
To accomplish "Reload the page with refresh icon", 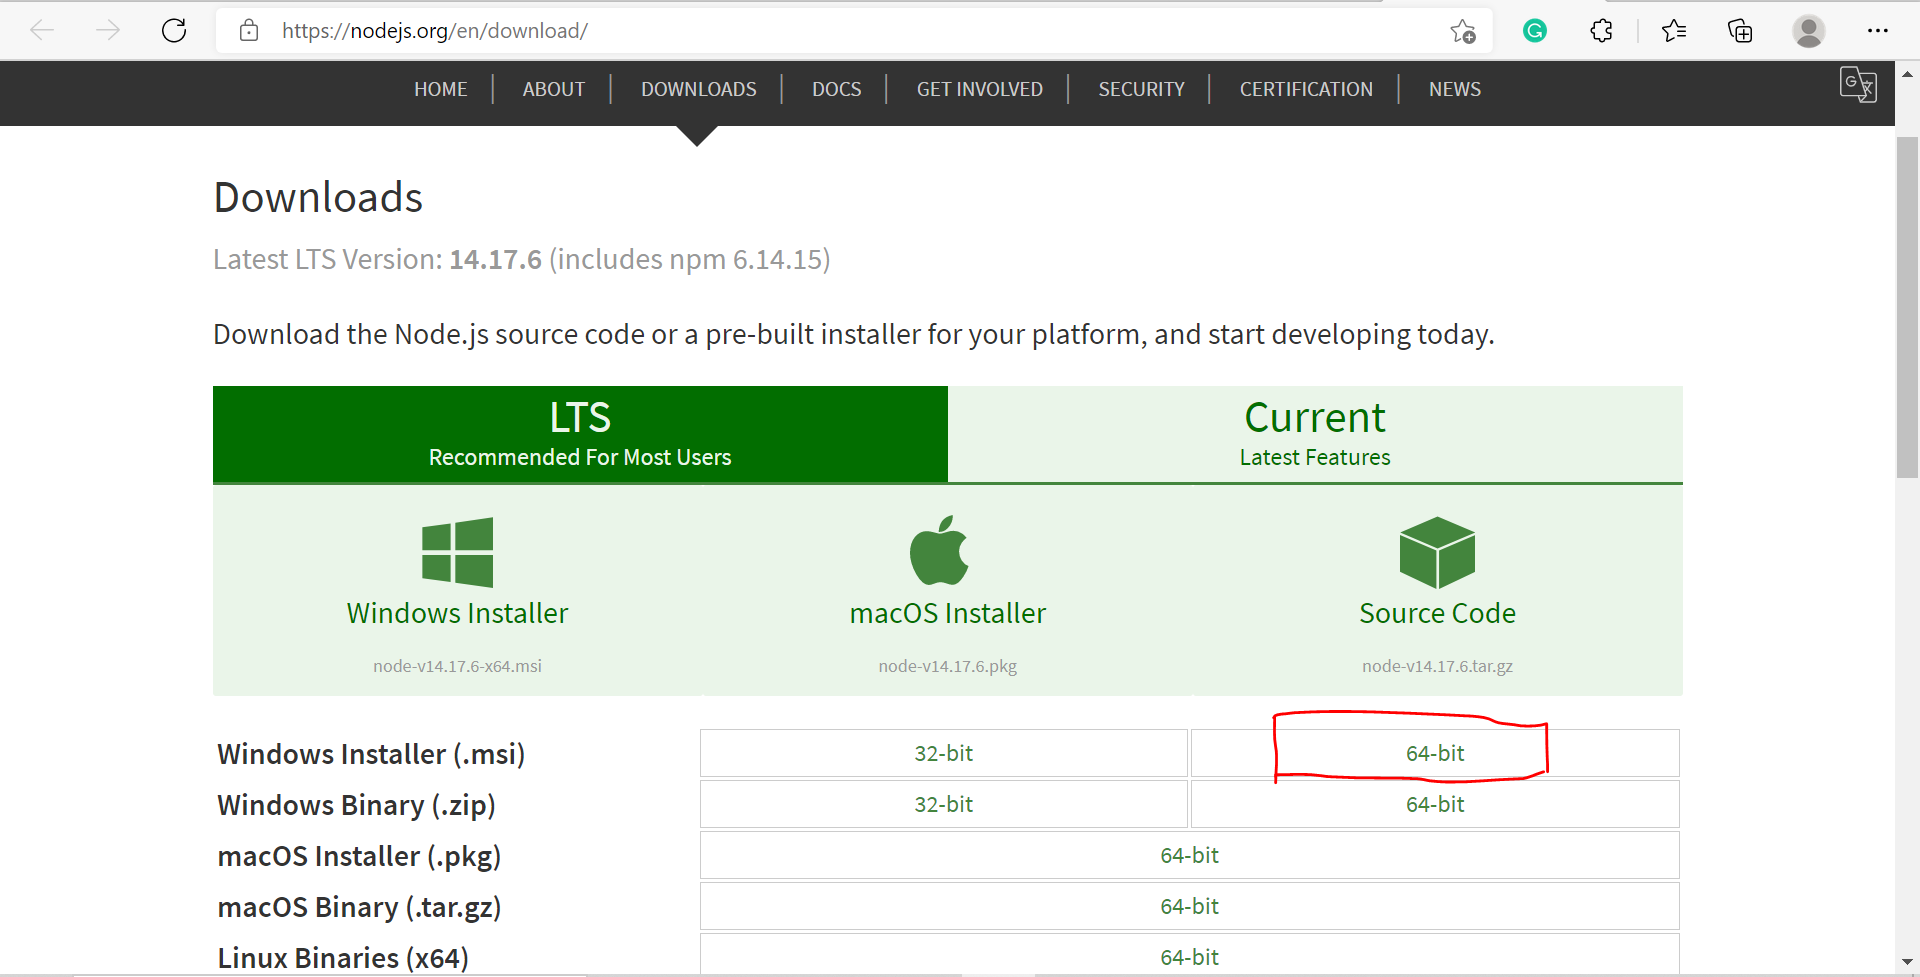I will click(174, 31).
